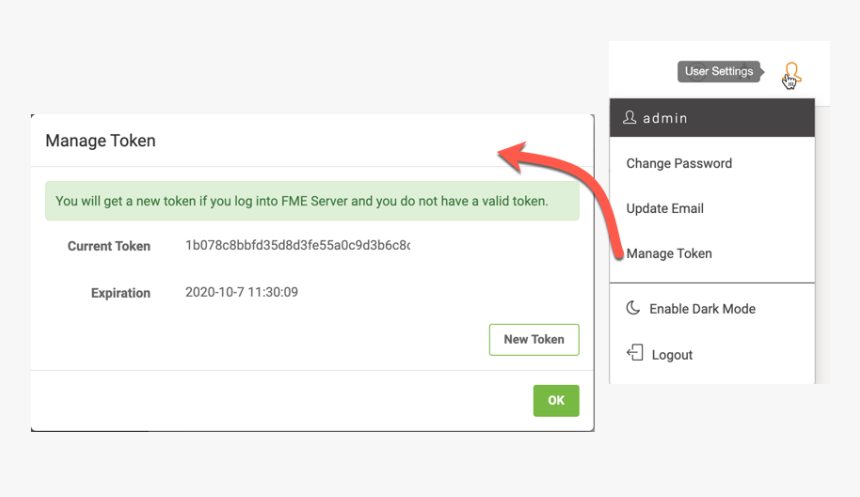The width and height of the screenshot is (860, 497).
Task: Generate a New Token
Action: [x=534, y=340]
